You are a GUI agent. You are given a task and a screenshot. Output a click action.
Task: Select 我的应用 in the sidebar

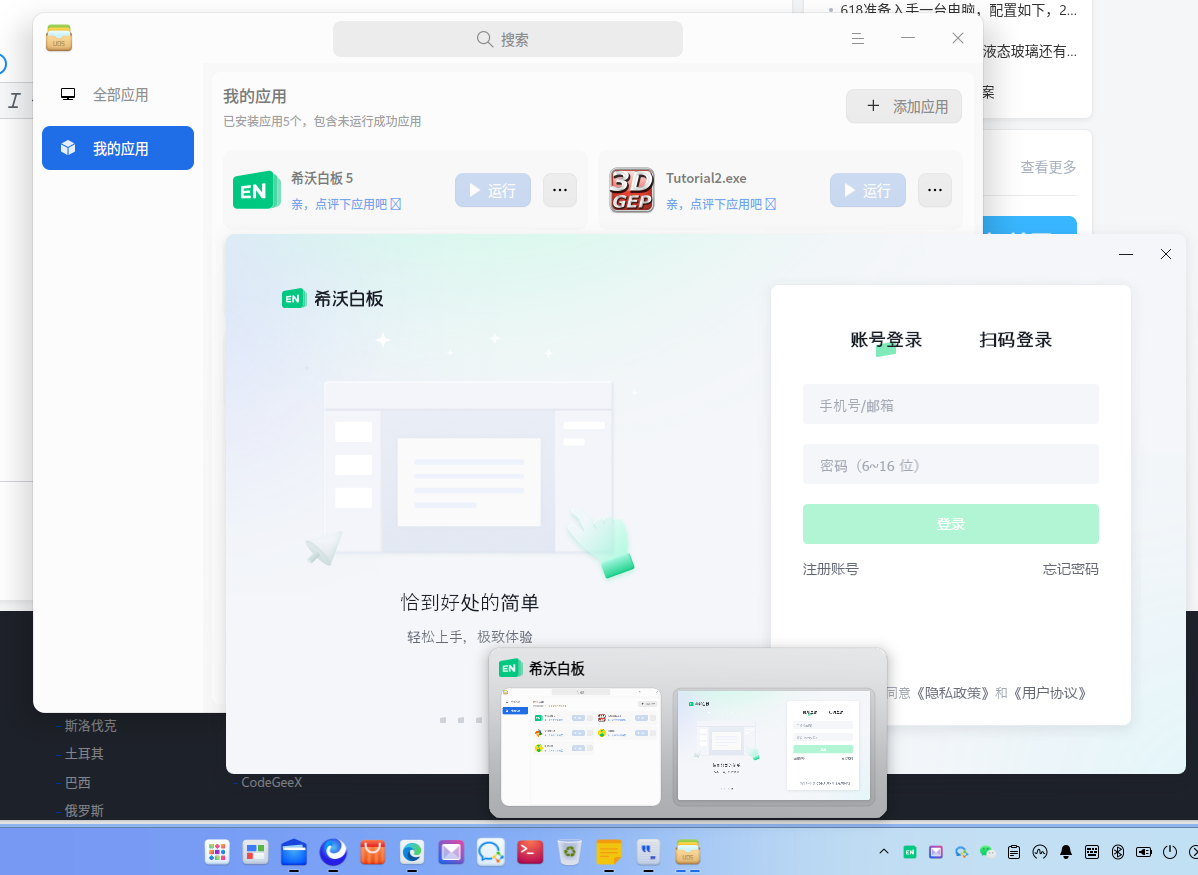(x=118, y=148)
